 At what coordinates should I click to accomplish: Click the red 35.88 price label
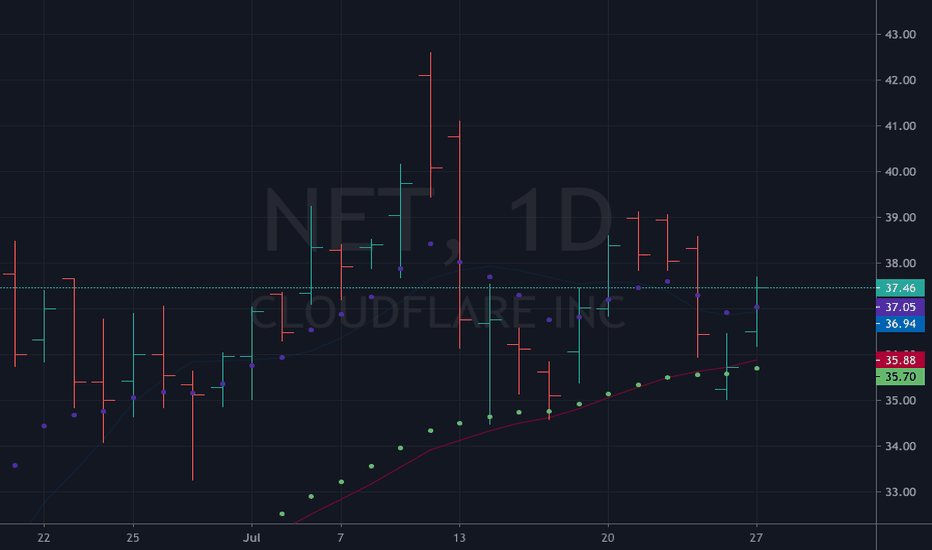(900, 360)
